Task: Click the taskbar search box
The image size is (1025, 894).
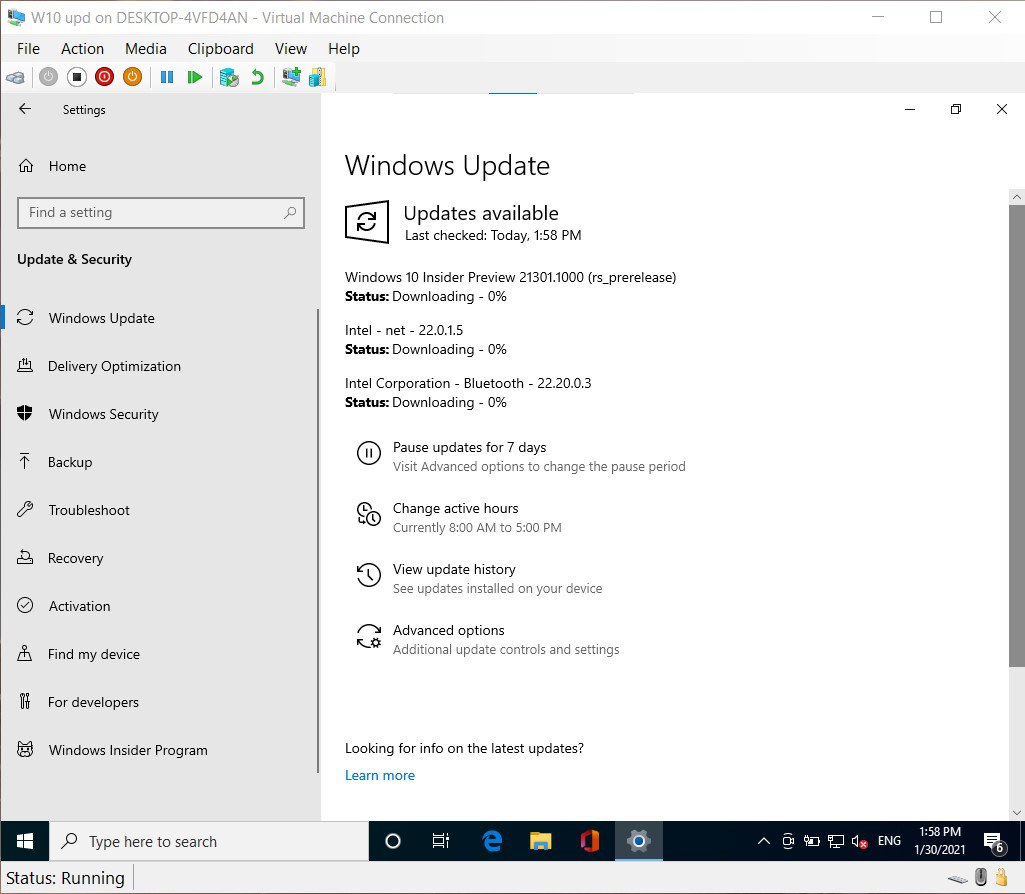Action: (209, 841)
